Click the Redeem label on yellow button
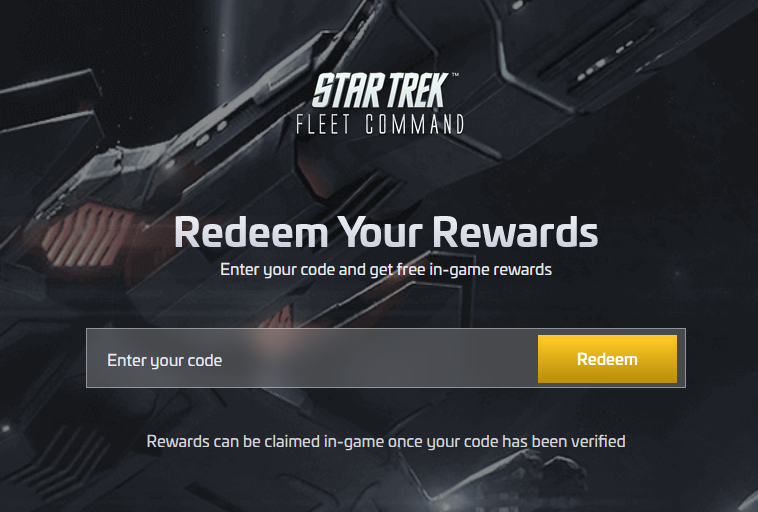This screenshot has height=512, width=758. 607,359
